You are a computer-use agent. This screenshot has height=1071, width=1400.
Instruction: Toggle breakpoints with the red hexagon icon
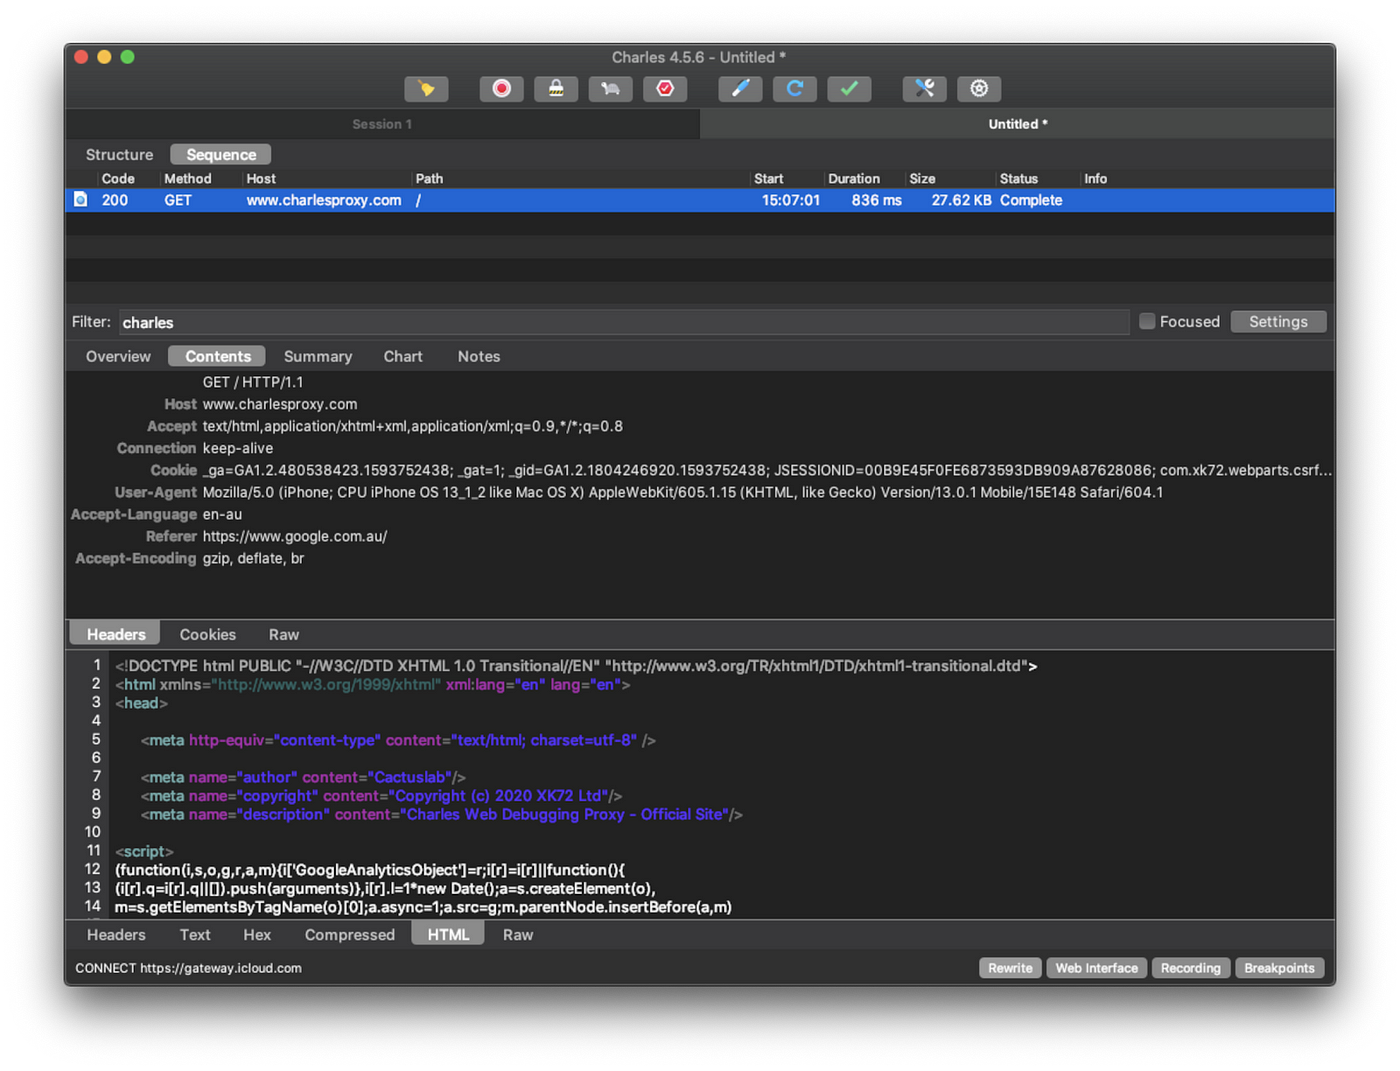665,89
